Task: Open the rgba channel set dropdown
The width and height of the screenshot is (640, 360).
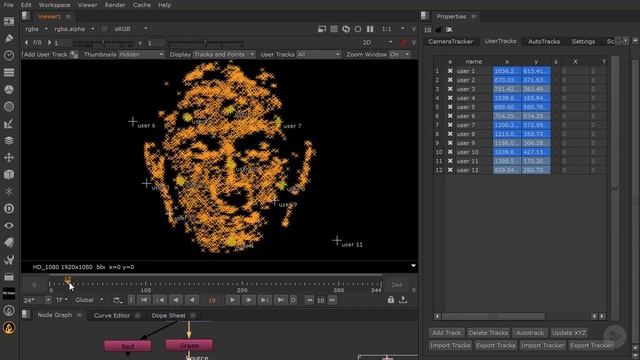Action: (36, 29)
